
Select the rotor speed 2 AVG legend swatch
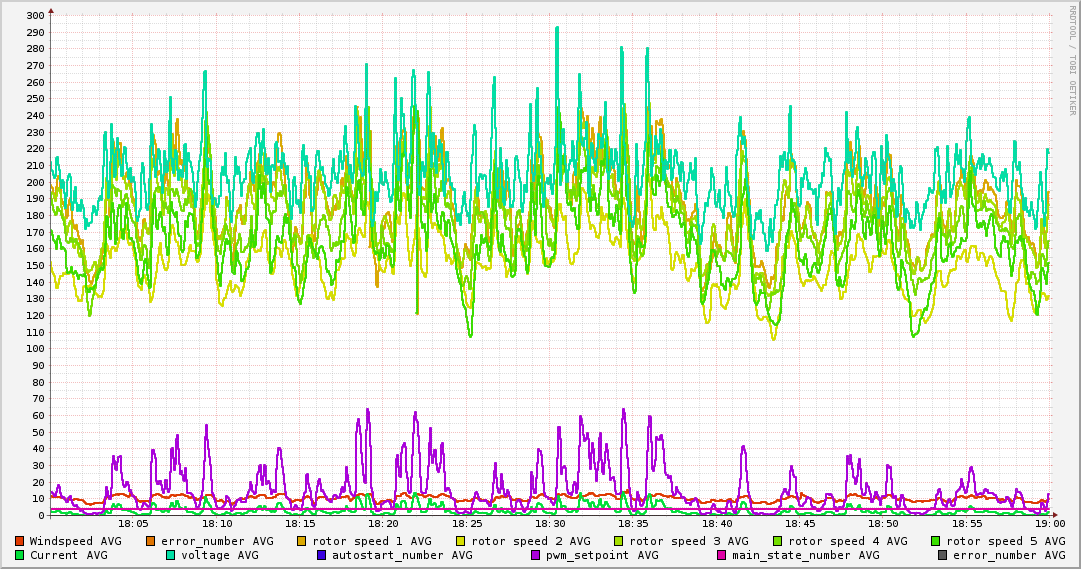pos(461,541)
